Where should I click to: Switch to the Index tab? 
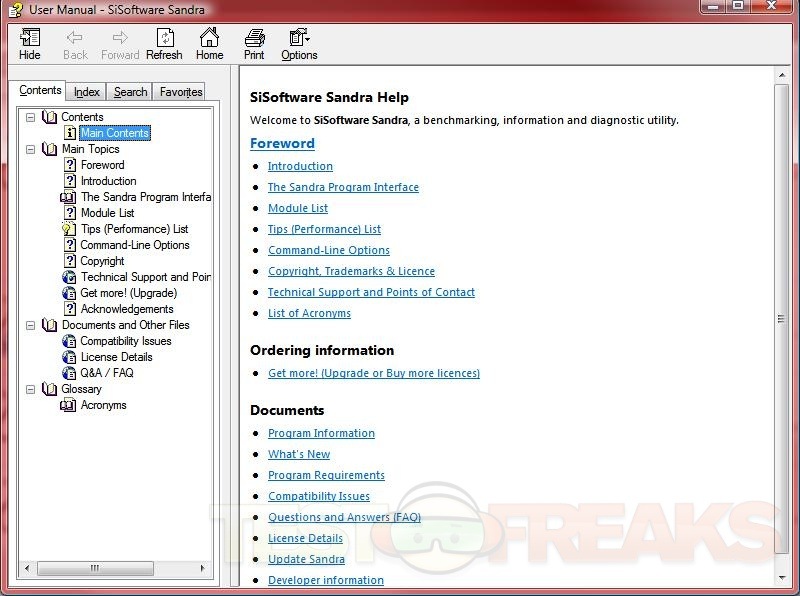pyautogui.click(x=87, y=92)
